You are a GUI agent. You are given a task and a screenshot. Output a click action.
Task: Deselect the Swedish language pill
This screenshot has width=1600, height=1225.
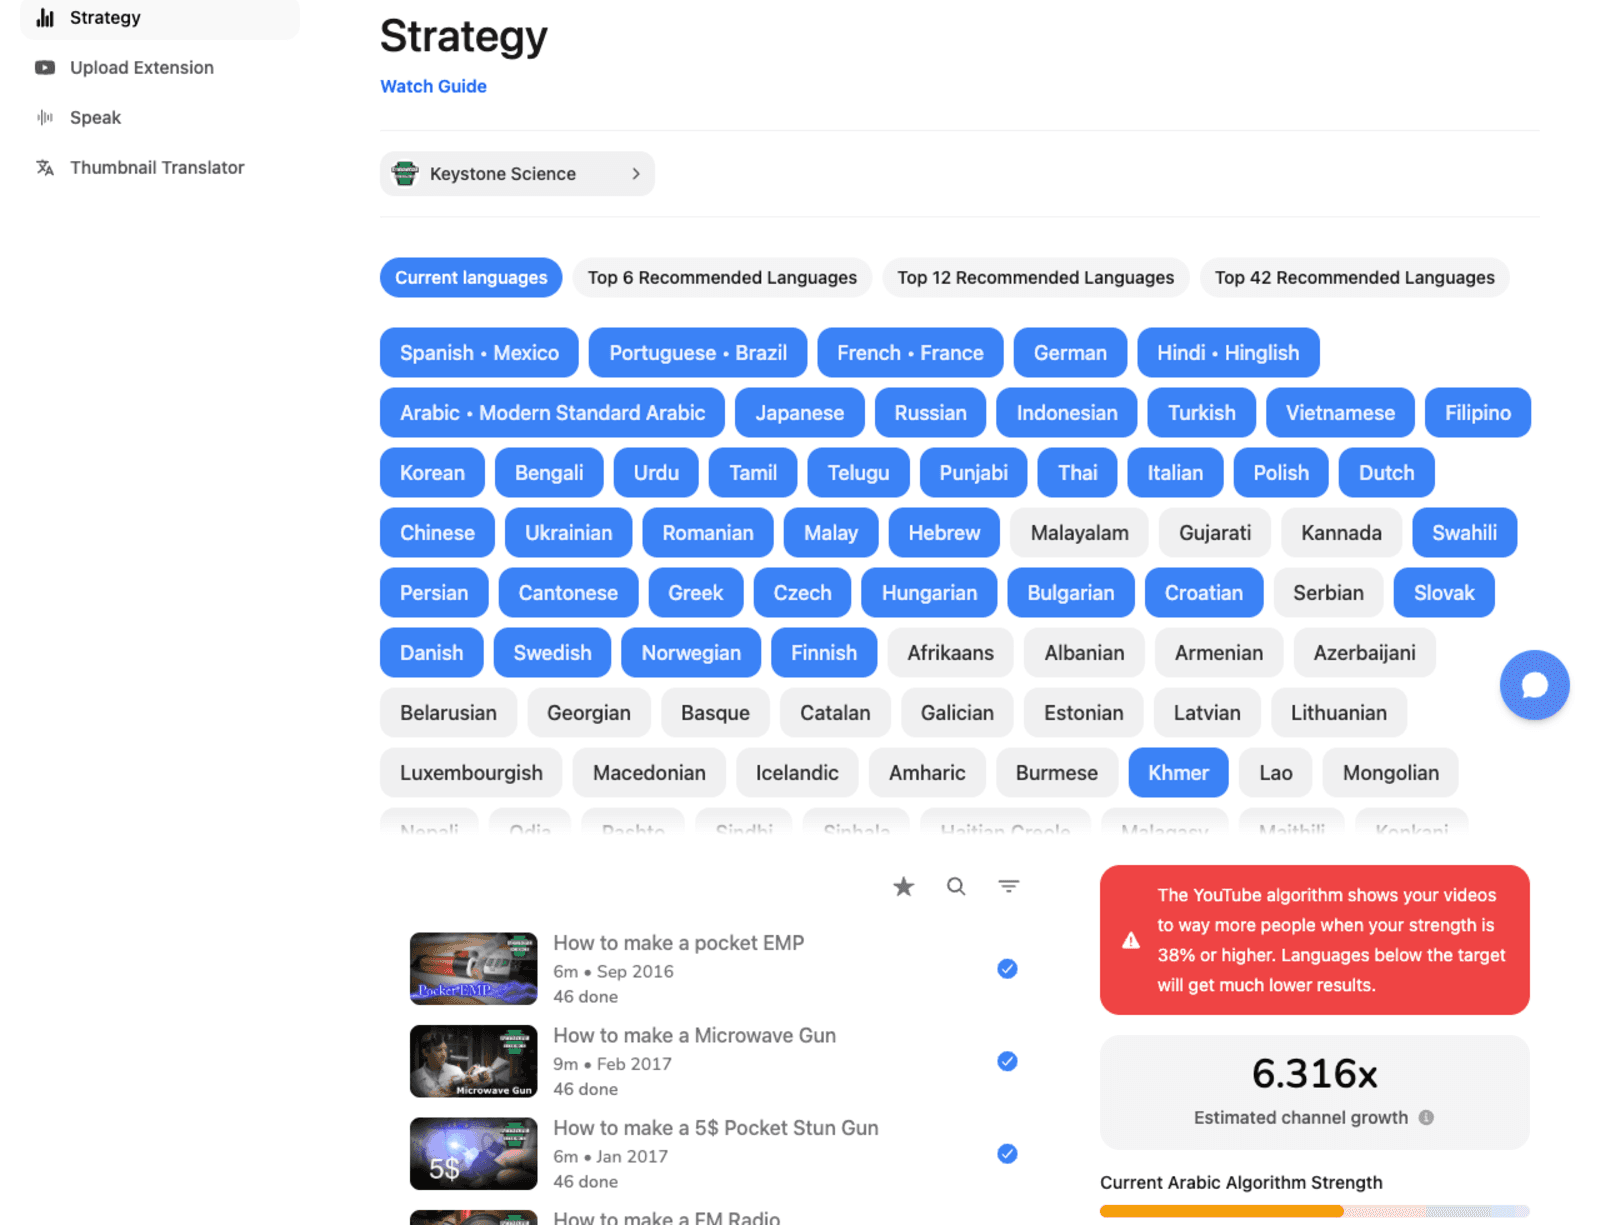pos(552,652)
